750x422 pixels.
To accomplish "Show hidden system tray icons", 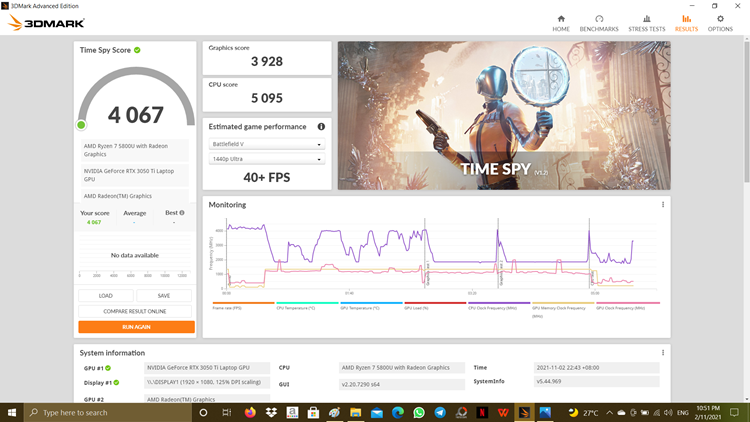I will tap(609, 412).
